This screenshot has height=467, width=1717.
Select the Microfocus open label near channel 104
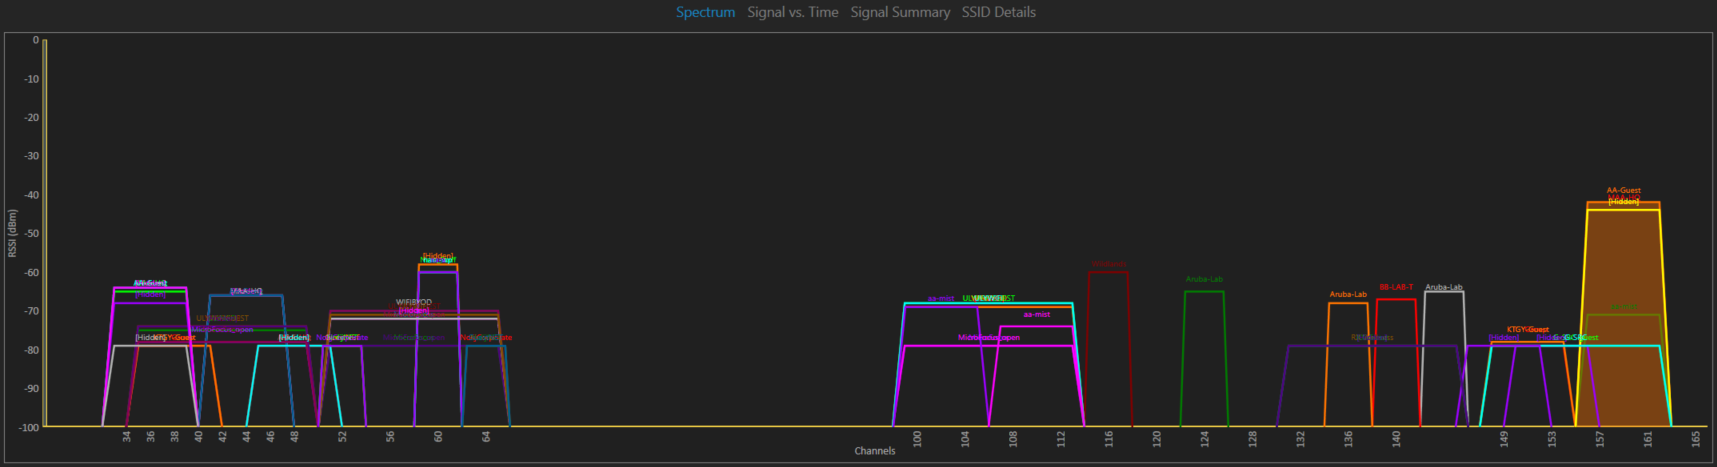pyautogui.click(x=989, y=338)
